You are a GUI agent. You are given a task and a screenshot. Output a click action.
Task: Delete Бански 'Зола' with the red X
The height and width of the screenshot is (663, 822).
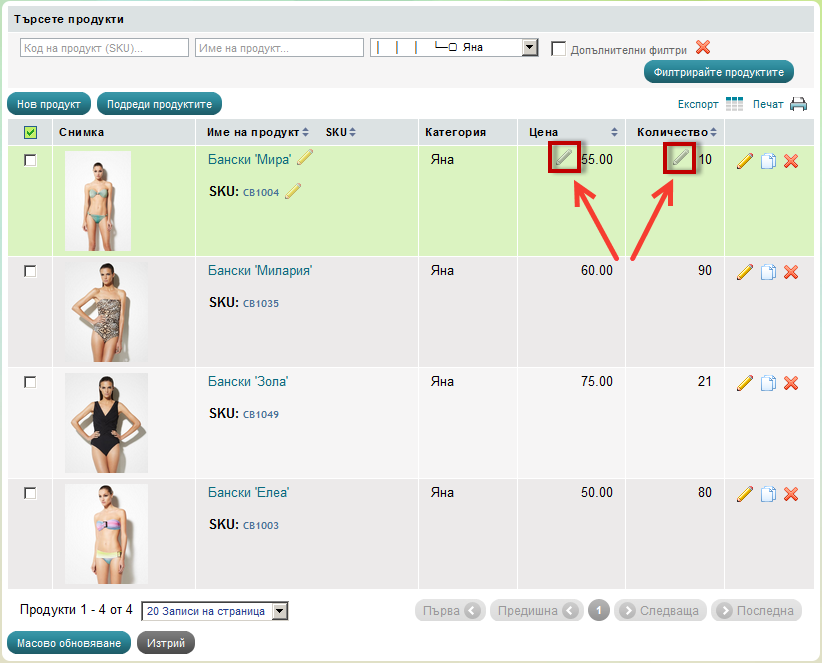coord(791,383)
